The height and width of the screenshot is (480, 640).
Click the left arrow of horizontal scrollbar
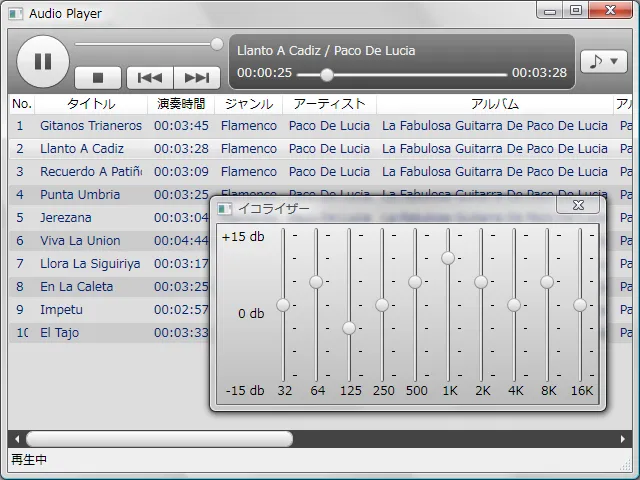point(16,439)
